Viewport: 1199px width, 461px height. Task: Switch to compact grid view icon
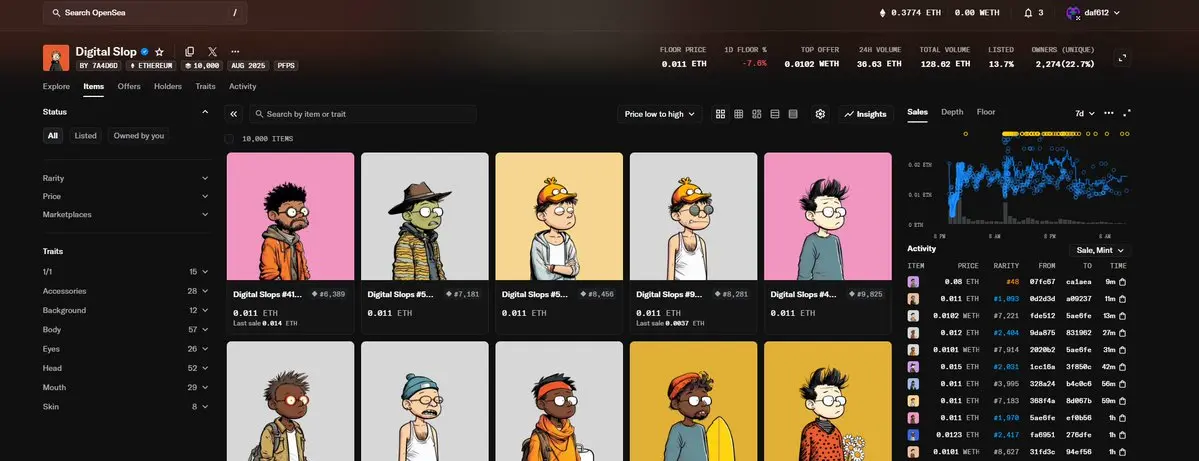(739, 114)
